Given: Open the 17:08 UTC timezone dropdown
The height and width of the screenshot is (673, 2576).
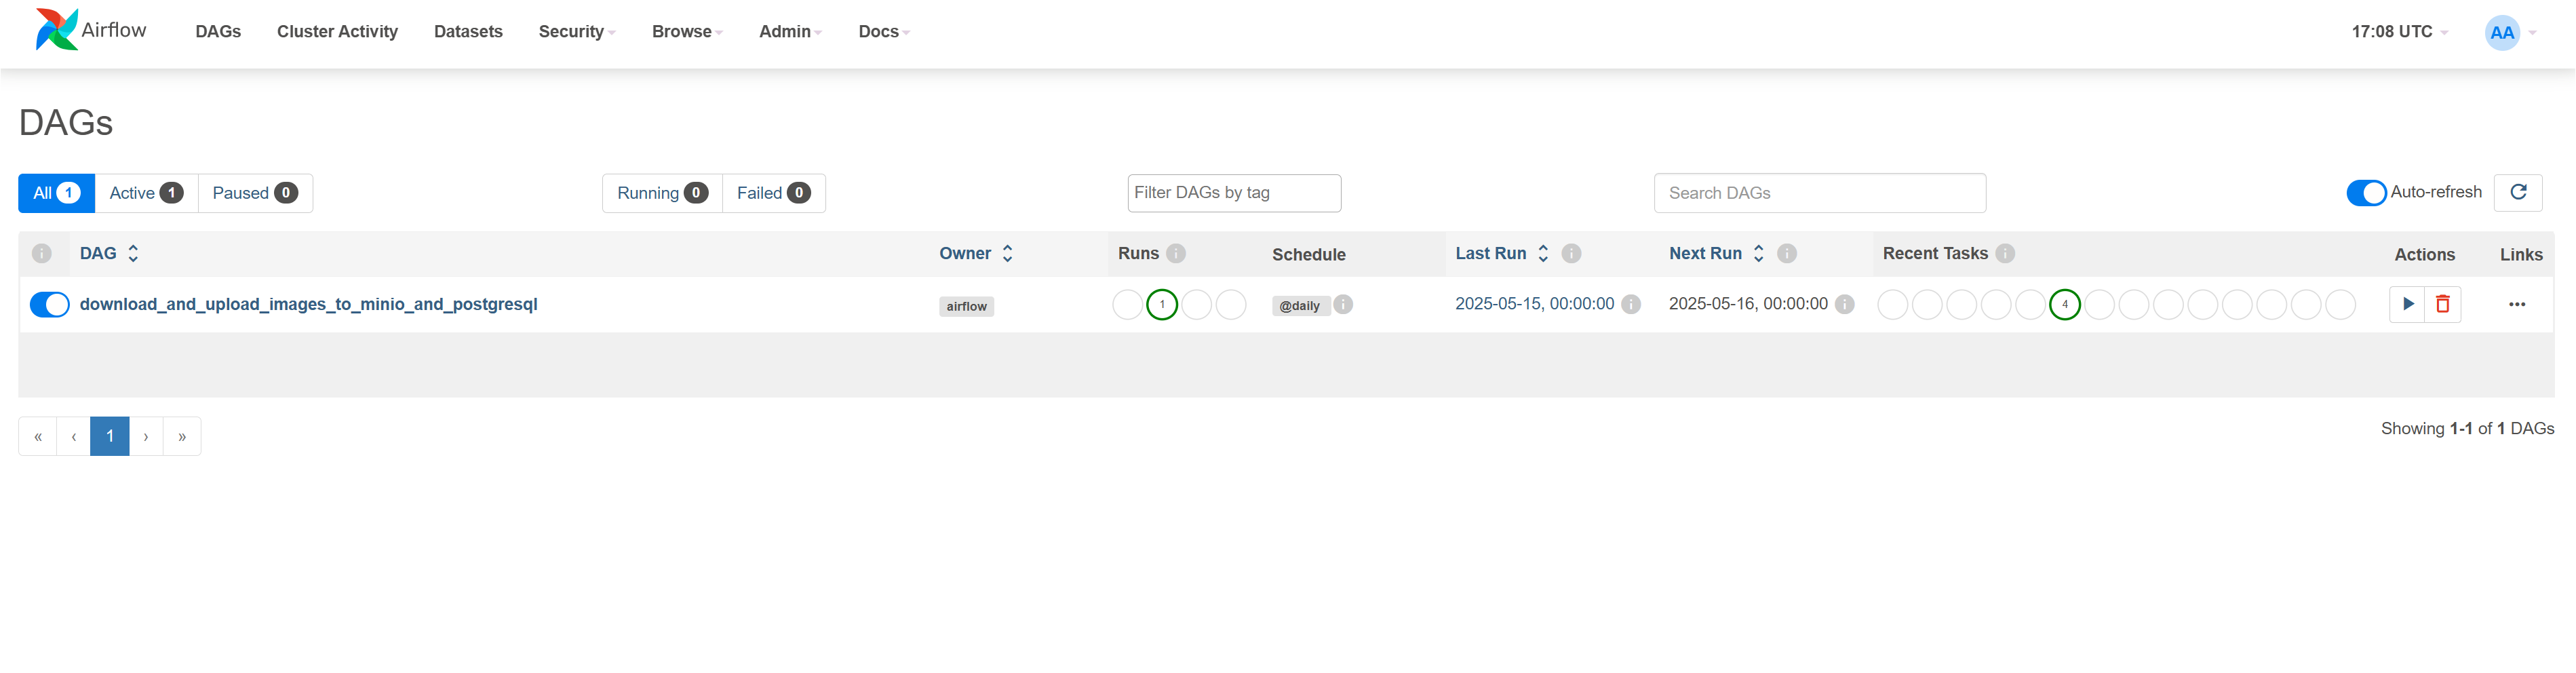Looking at the screenshot, I should point(2398,32).
